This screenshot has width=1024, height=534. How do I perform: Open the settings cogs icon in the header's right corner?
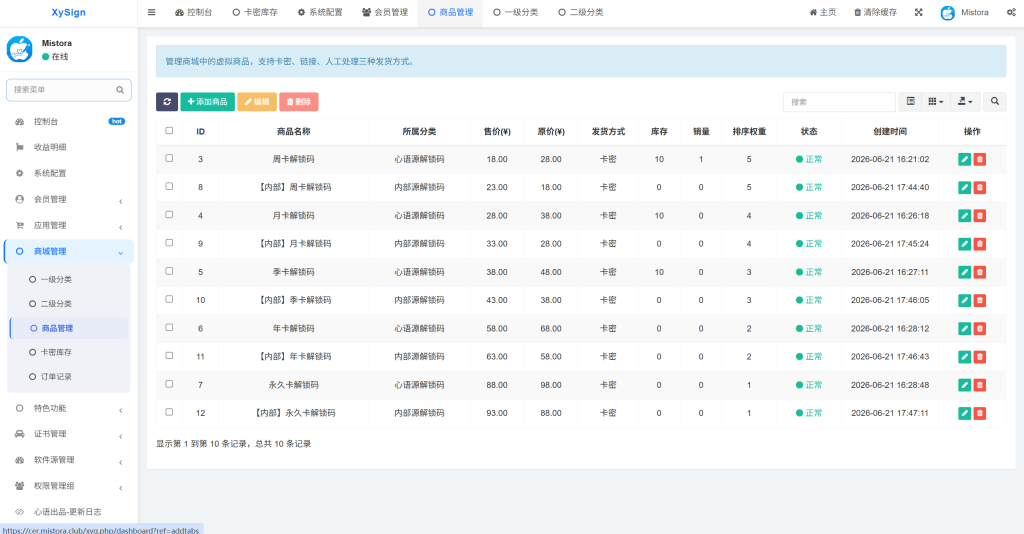(x=1011, y=12)
